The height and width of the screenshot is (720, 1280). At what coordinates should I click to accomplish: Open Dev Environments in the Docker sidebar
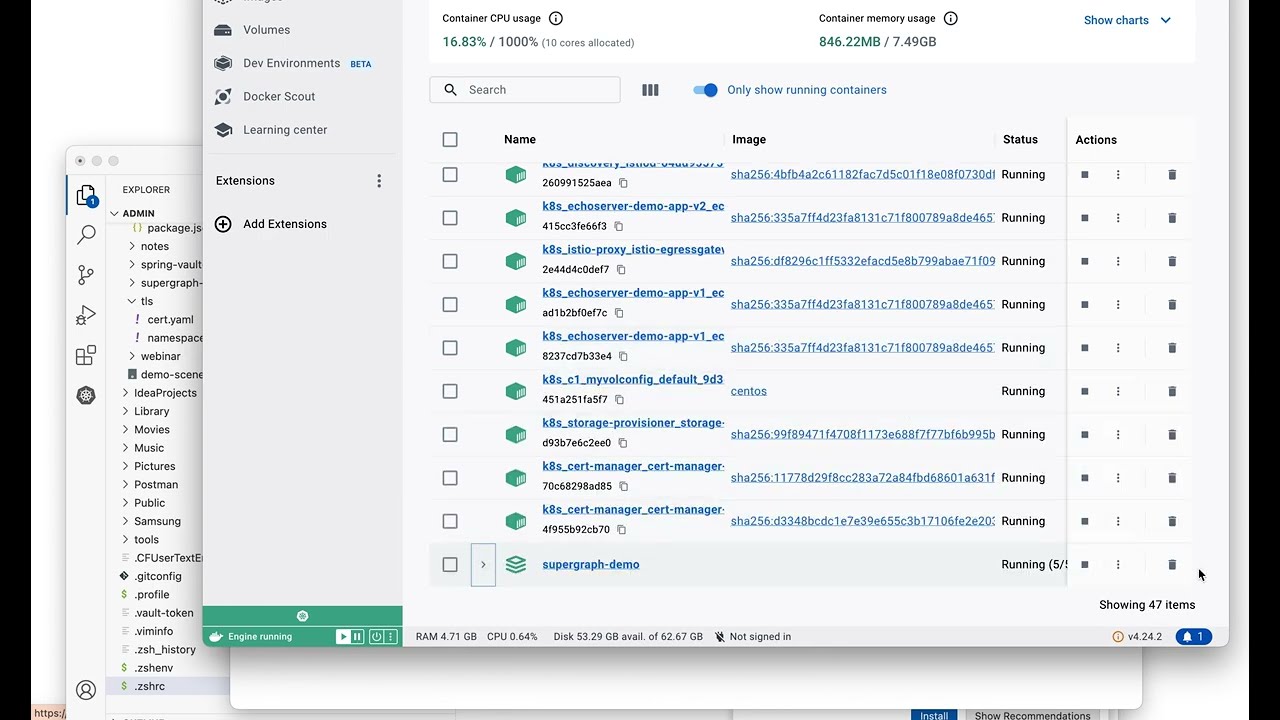[x=291, y=63]
